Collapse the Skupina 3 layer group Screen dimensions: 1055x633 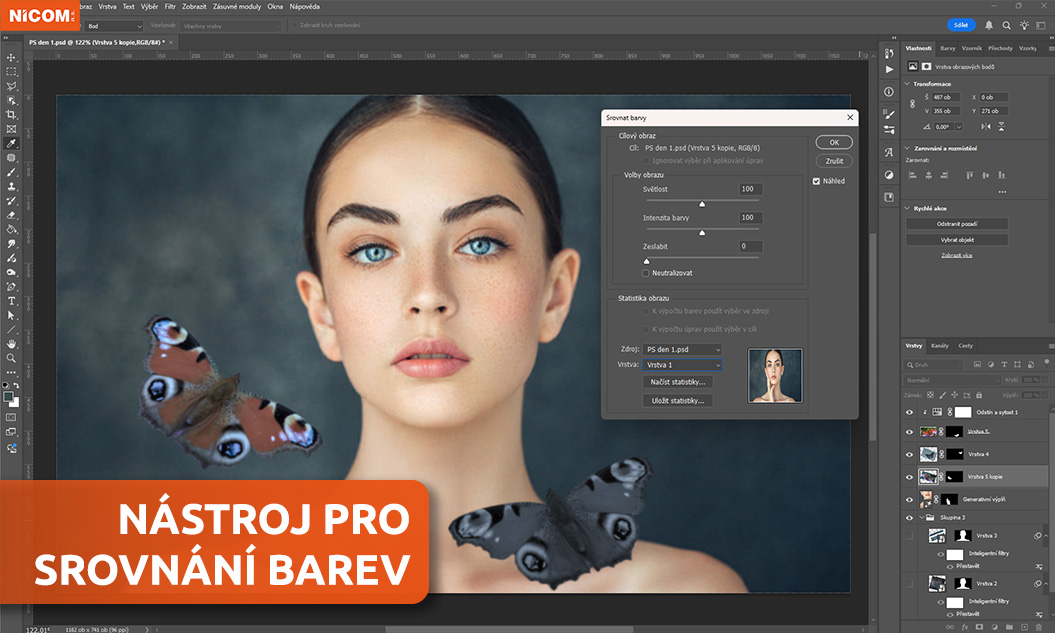pyautogui.click(x=921, y=518)
